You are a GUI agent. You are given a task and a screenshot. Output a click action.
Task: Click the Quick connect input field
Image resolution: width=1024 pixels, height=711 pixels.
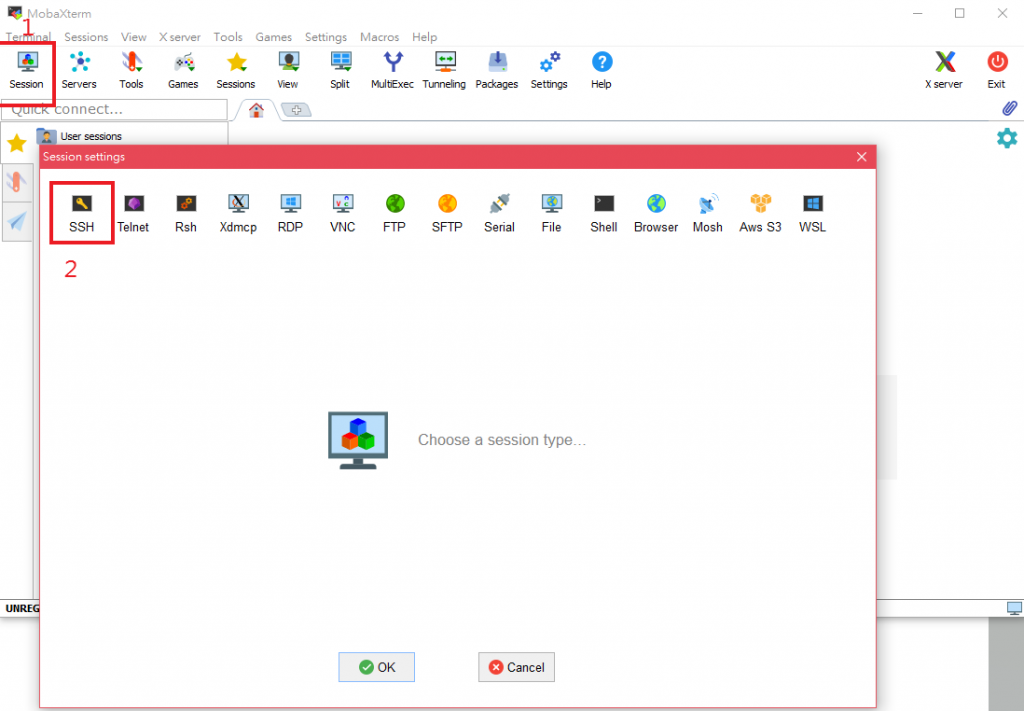[x=114, y=110]
